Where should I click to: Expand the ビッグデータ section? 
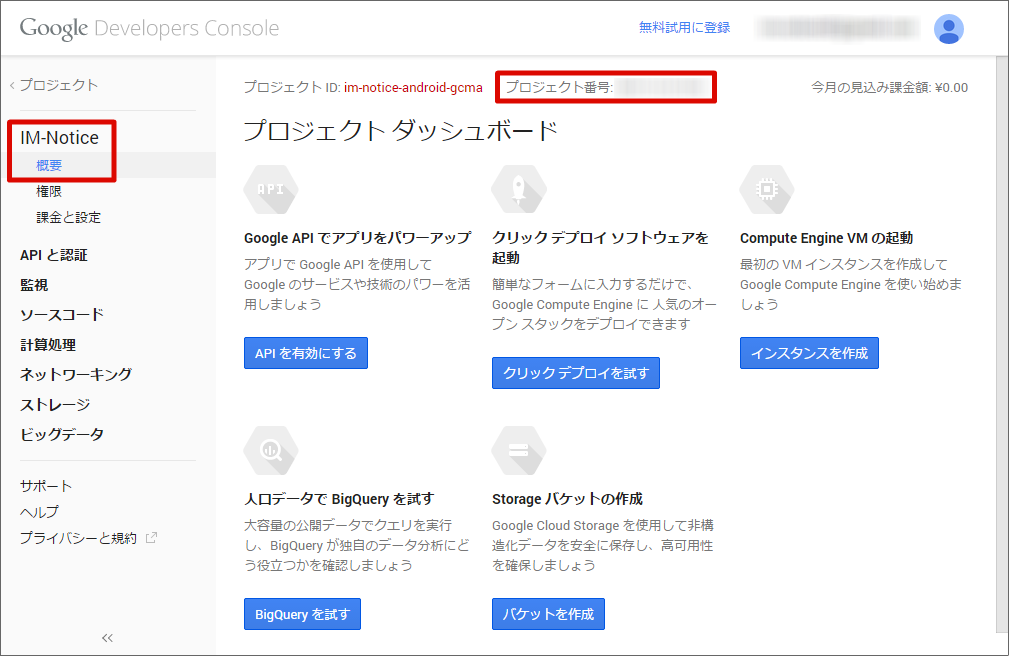tap(62, 435)
